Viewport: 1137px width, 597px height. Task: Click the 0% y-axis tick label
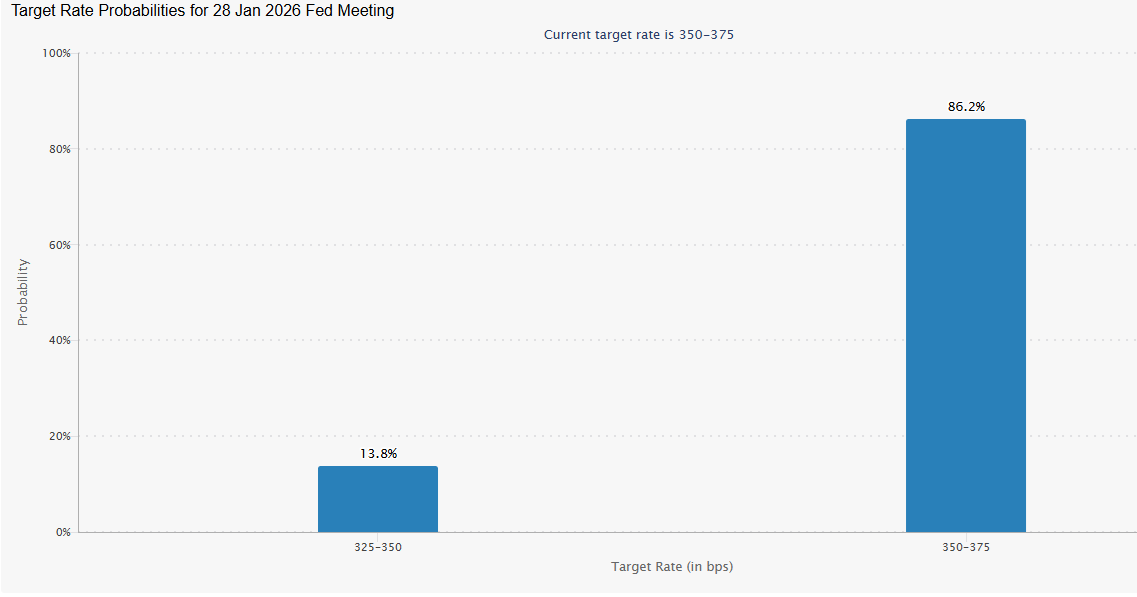pyautogui.click(x=62, y=532)
